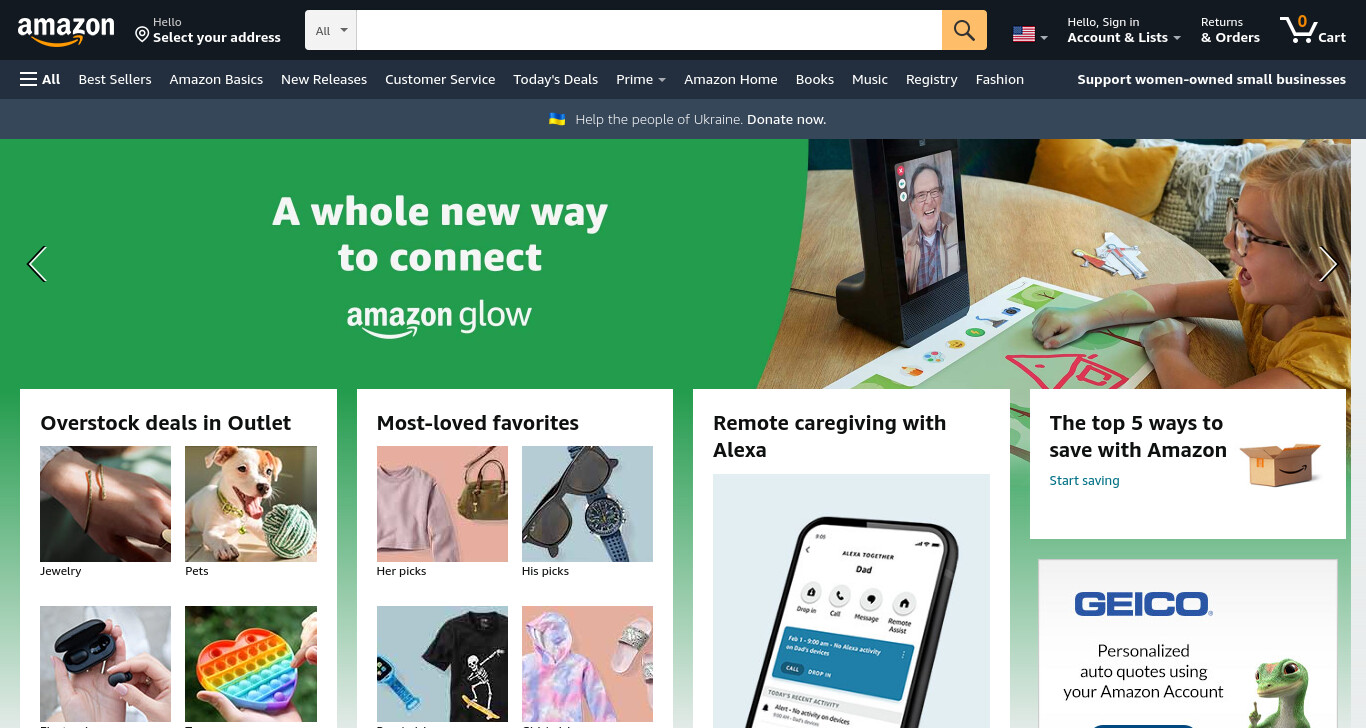Click the location pin to select address

point(142,35)
